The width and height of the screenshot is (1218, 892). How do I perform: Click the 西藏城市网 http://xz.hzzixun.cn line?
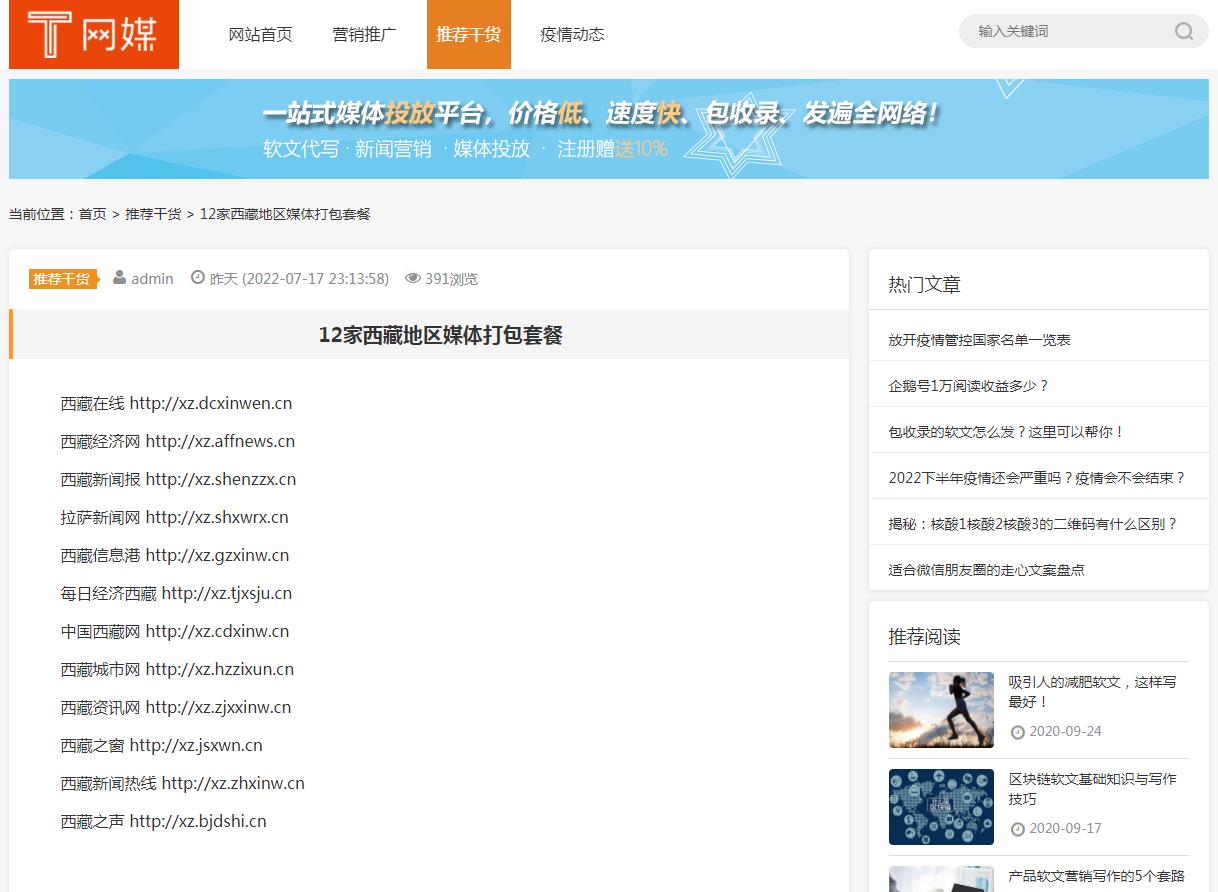[177, 670]
